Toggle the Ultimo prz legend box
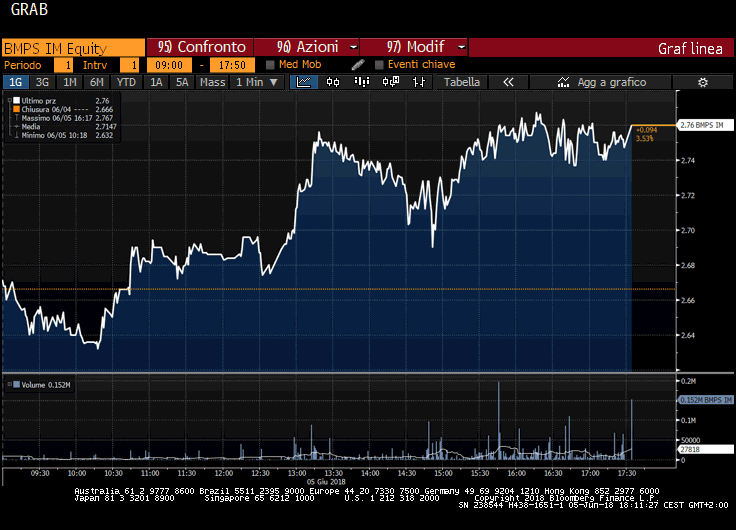Image resolution: width=736 pixels, height=530 pixels. pyautogui.click(x=15, y=101)
